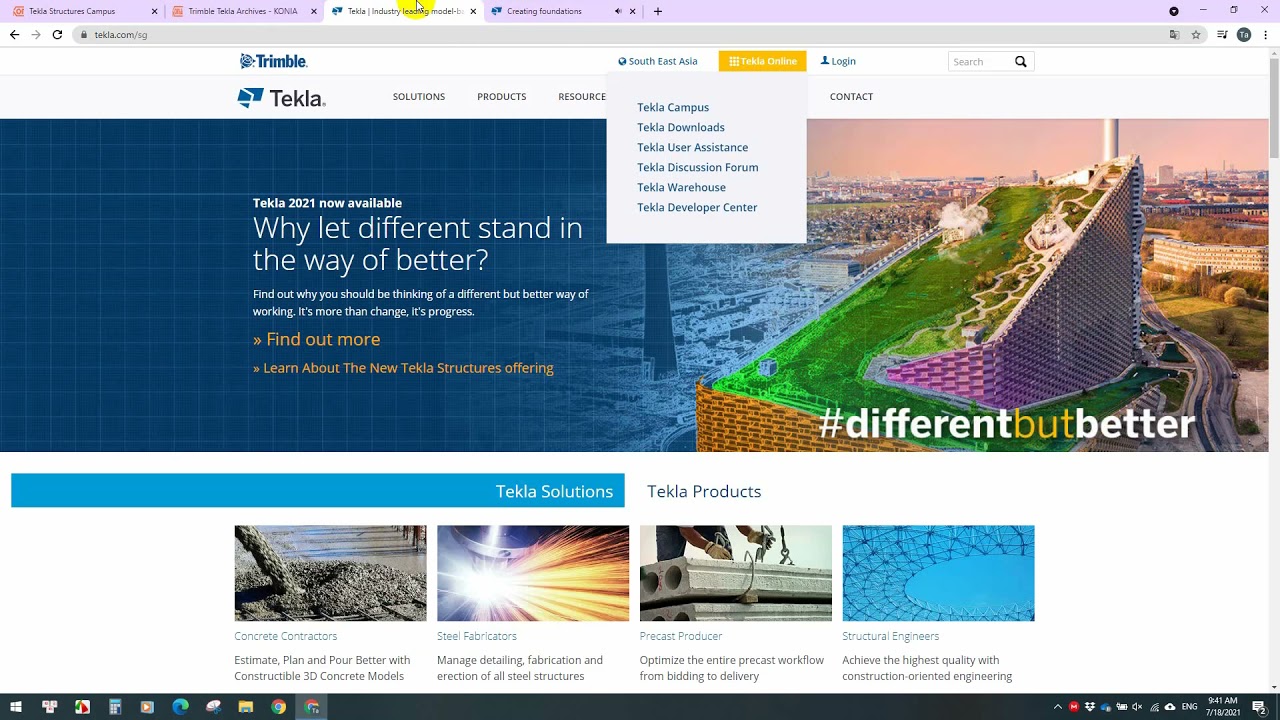Open the Steel Fabricators text link
This screenshot has width=1280, height=720.
[477, 636]
